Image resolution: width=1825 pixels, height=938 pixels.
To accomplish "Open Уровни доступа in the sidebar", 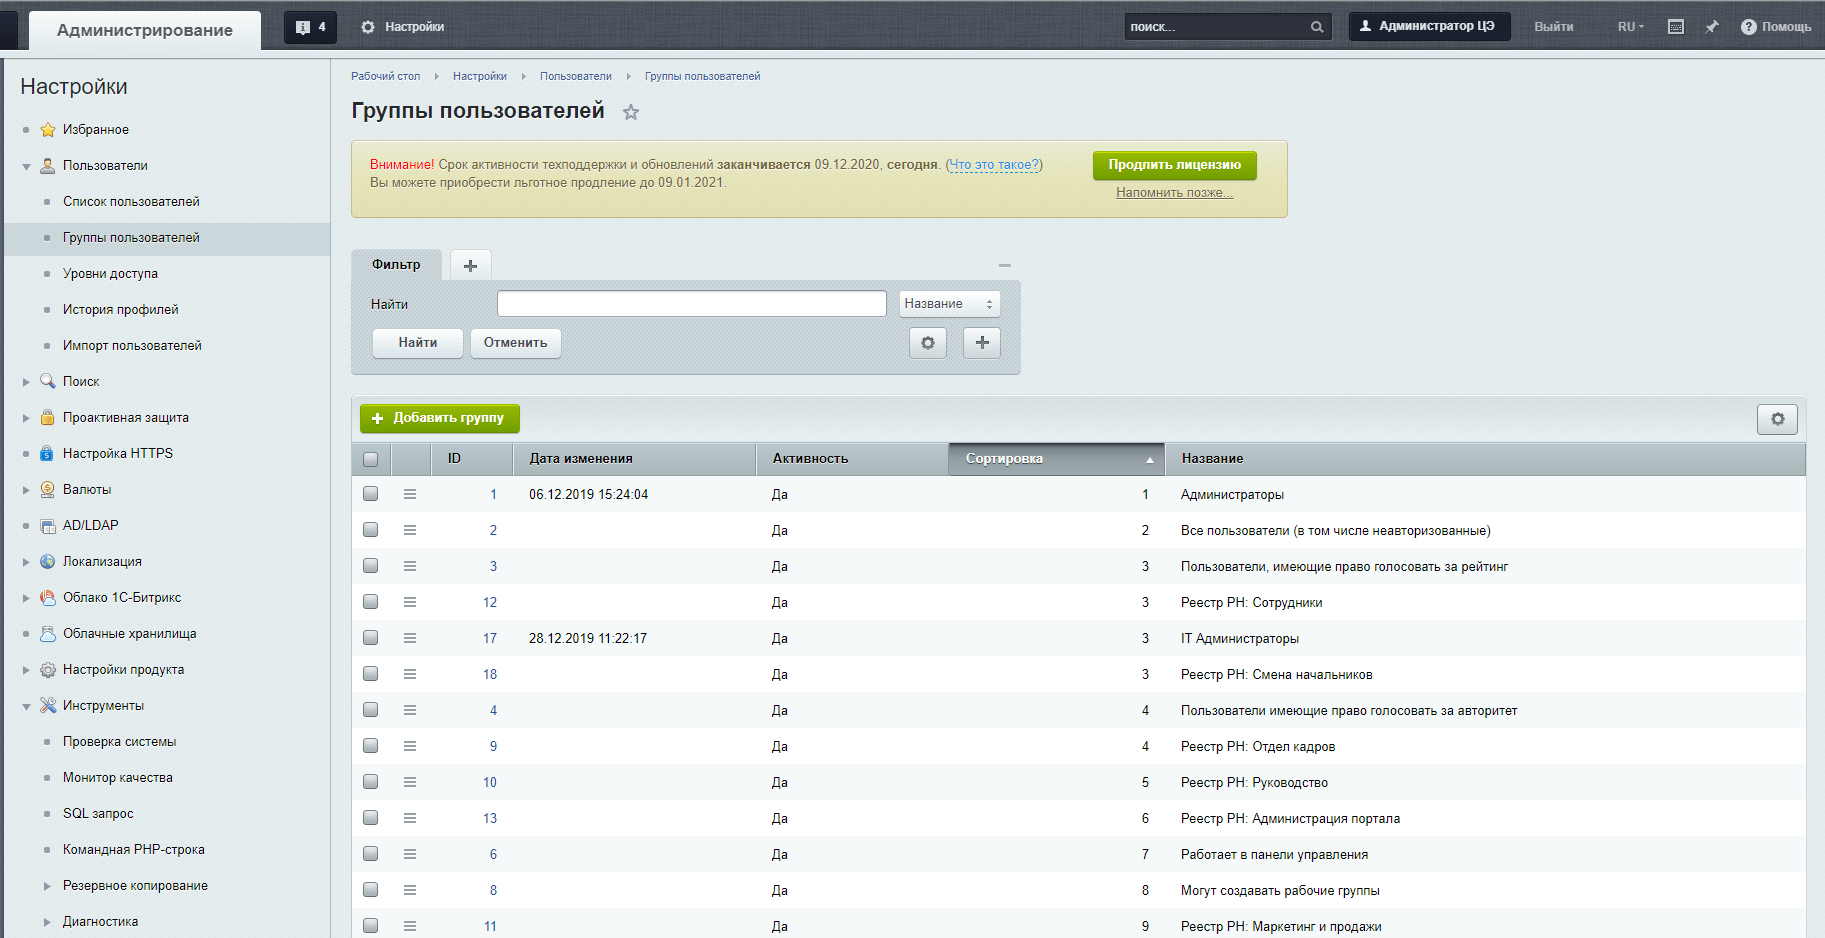I will [110, 274].
